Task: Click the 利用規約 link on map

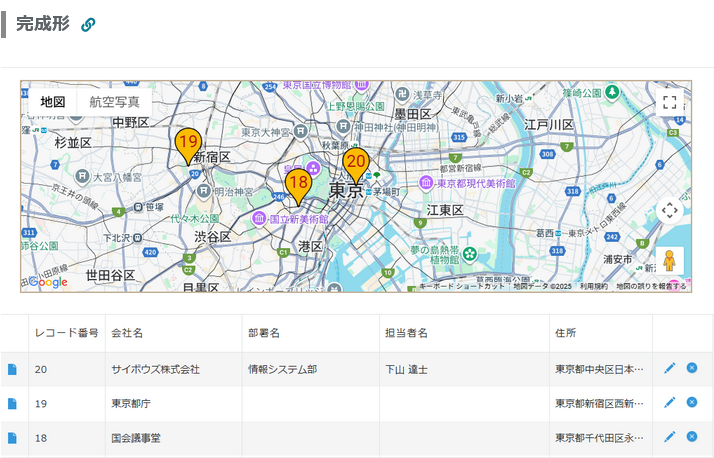Action: [594, 286]
